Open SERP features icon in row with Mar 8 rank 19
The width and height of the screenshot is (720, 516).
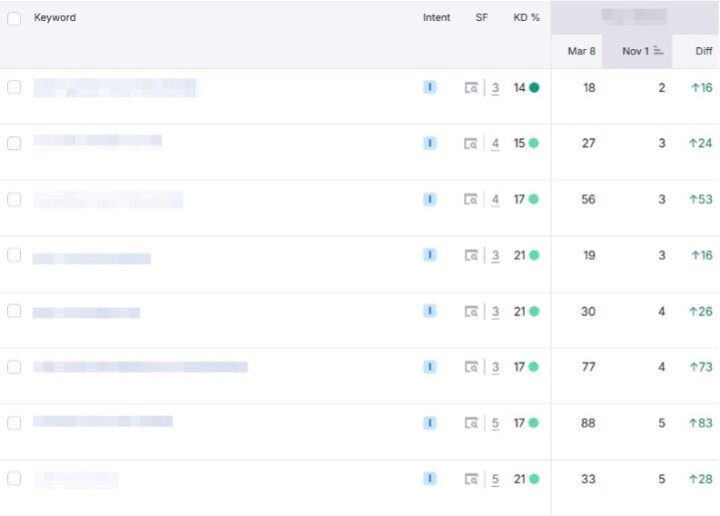[x=471, y=255]
